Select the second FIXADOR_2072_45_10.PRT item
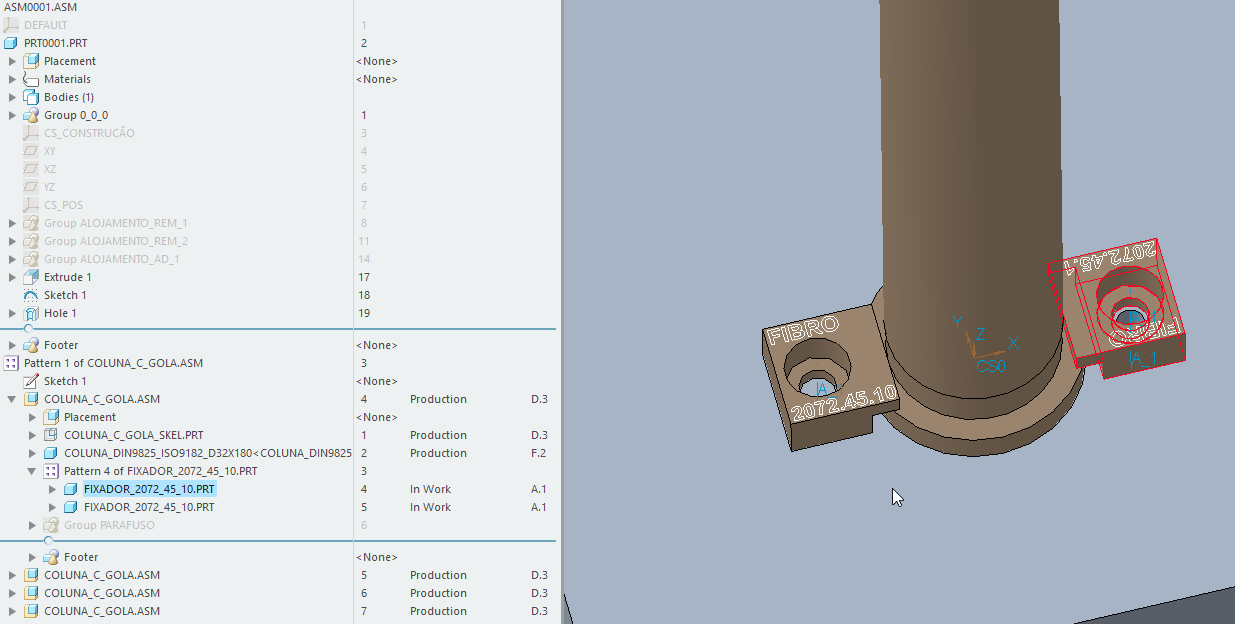The image size is (1235, 624). coord(148,507)
